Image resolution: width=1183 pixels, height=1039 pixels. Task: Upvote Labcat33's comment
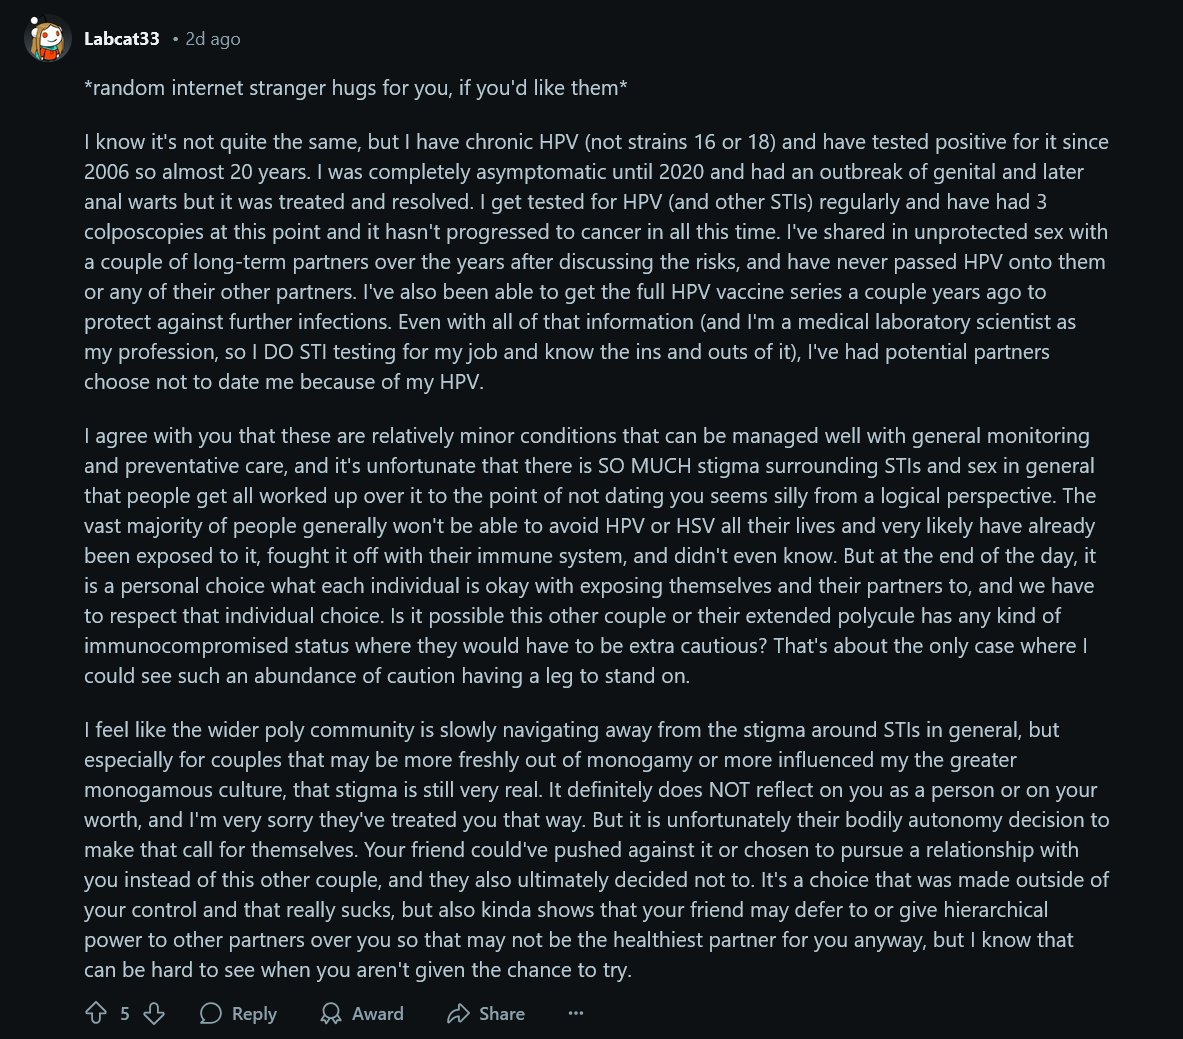tap(96, 1013)
